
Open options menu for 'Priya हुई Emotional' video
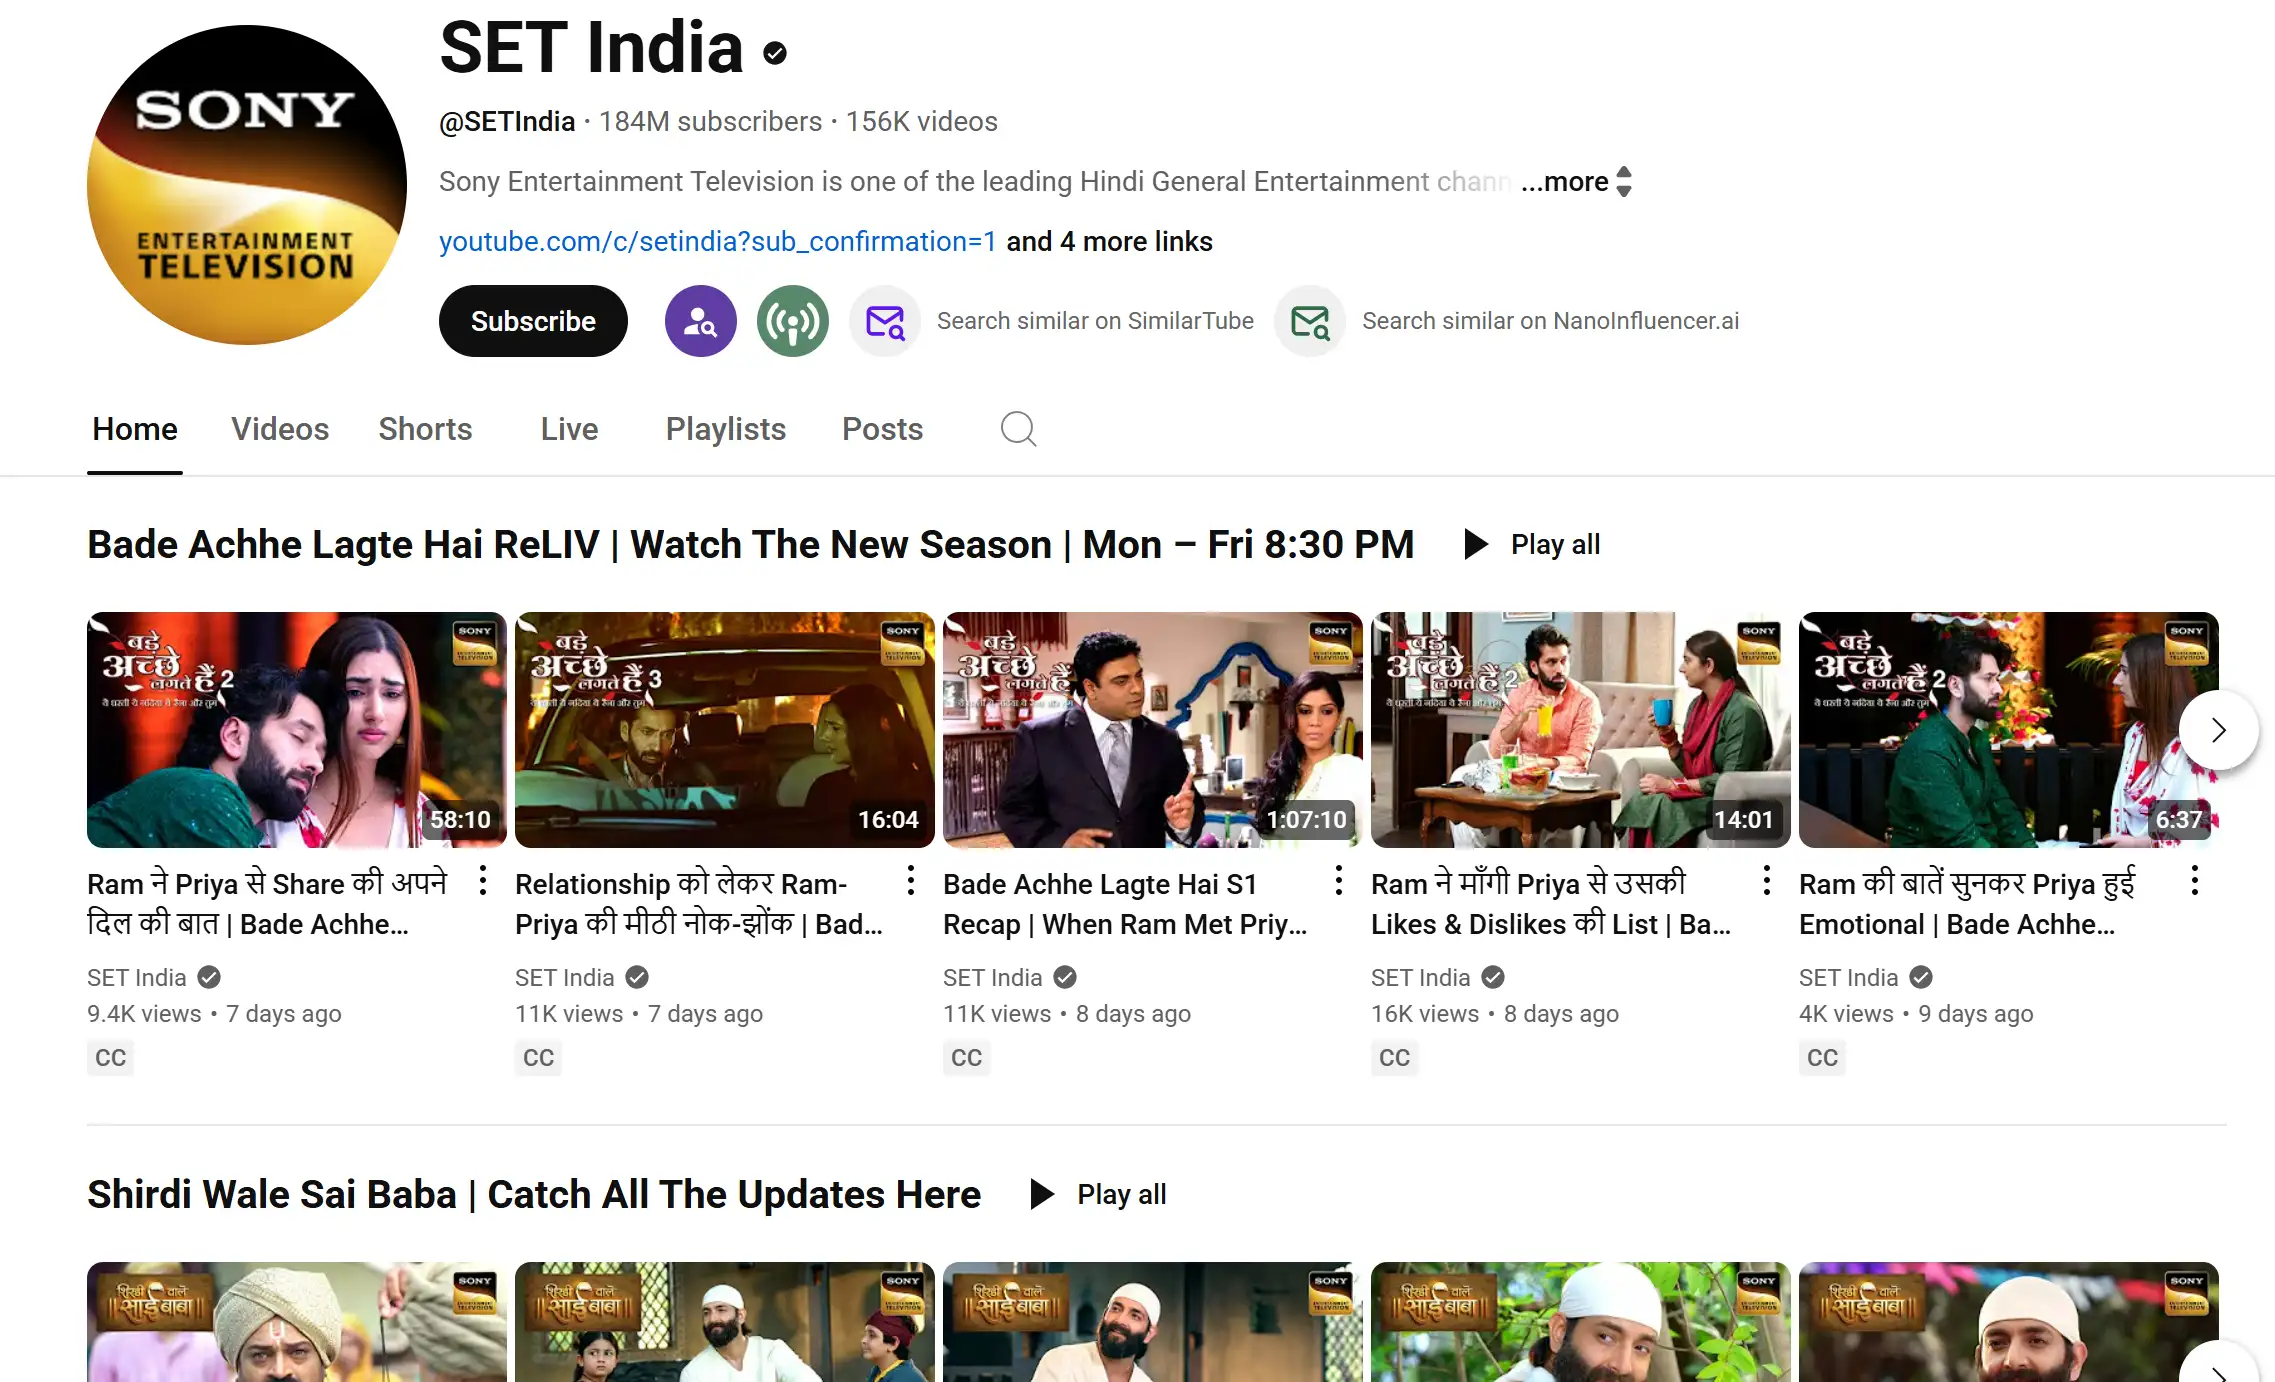[x=2195, y=881]
